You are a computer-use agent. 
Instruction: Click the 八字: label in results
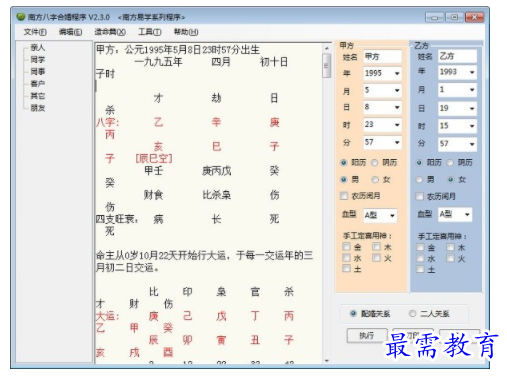click(107, 122)
